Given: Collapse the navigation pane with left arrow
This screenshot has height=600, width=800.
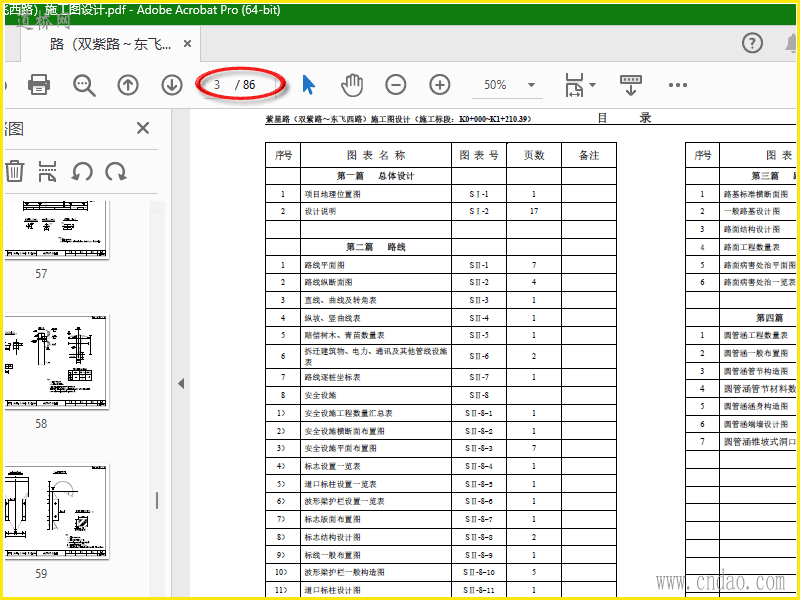Looking at the screenshot, I should [x=181, y=384].
